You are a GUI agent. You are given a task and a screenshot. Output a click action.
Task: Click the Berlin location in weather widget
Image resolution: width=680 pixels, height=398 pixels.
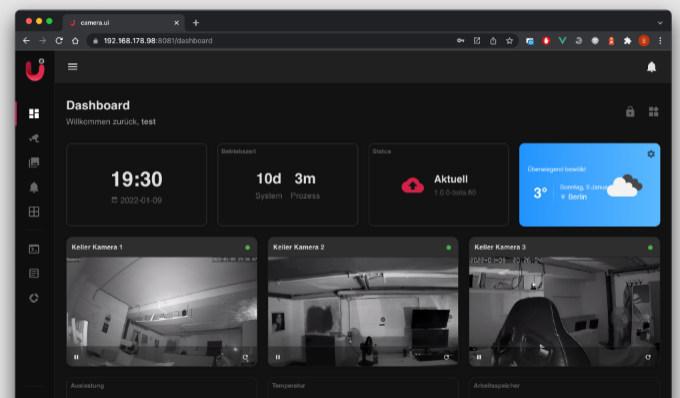(577, 197)
